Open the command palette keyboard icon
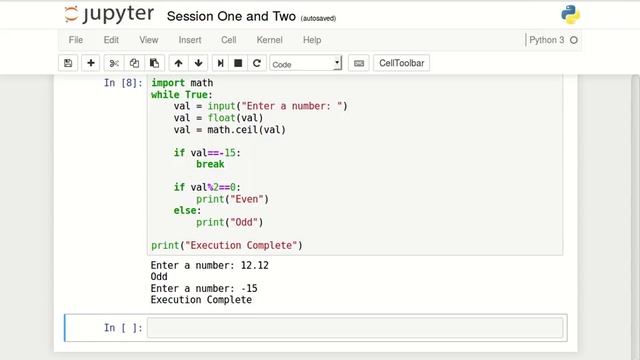Viewport: 640px width, 360px height. click(359, 63)
